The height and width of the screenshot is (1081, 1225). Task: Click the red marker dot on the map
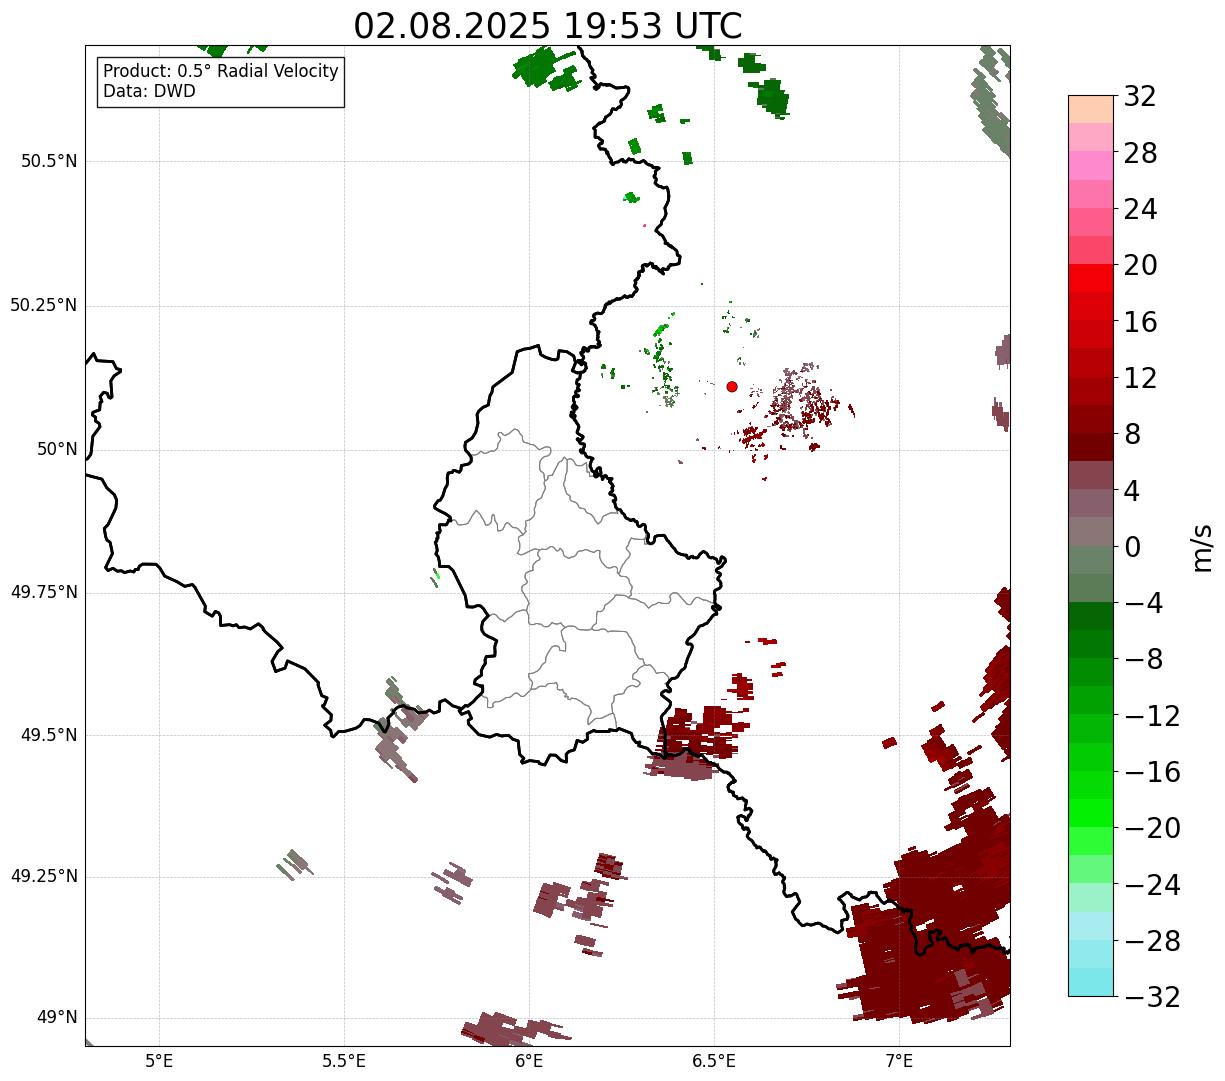coord(732,386)
